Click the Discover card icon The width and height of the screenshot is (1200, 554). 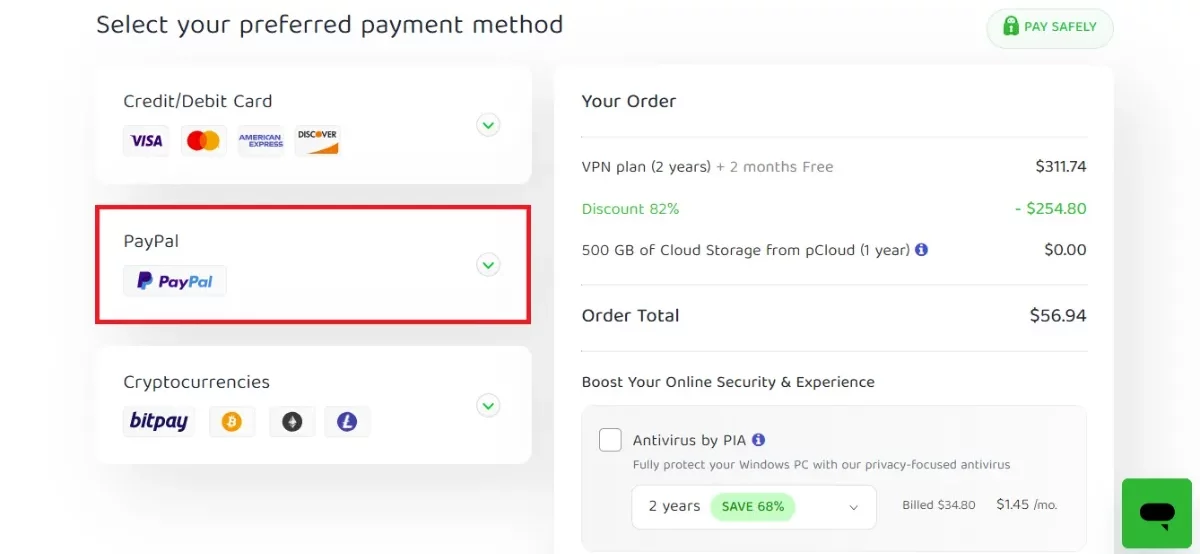(318, 141)
